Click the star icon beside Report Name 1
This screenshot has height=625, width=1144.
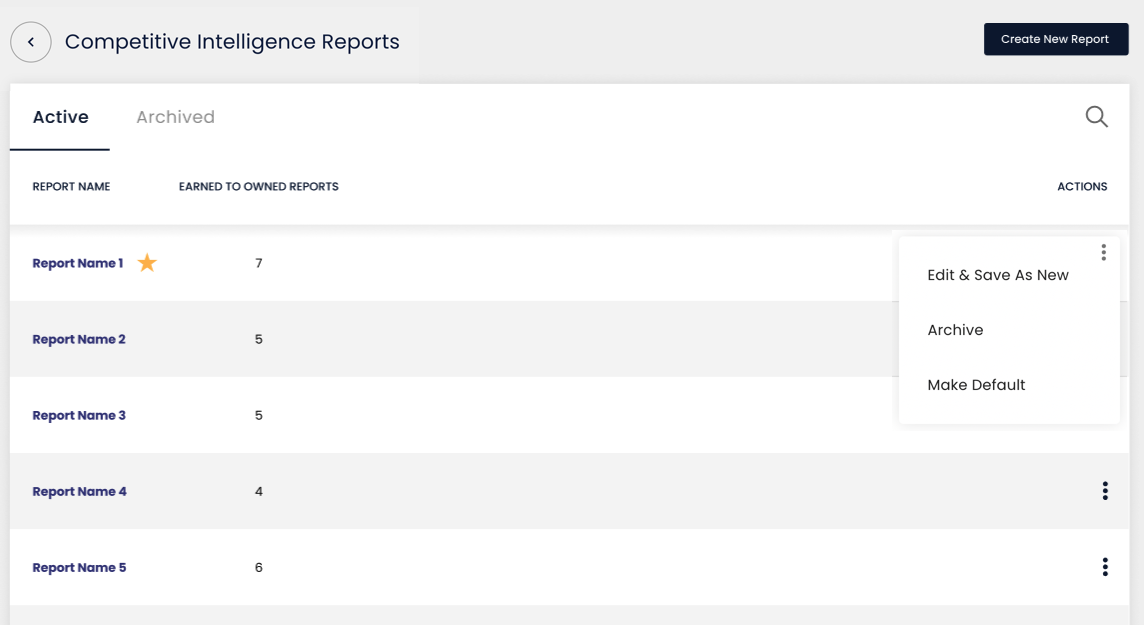pos(146,262)
